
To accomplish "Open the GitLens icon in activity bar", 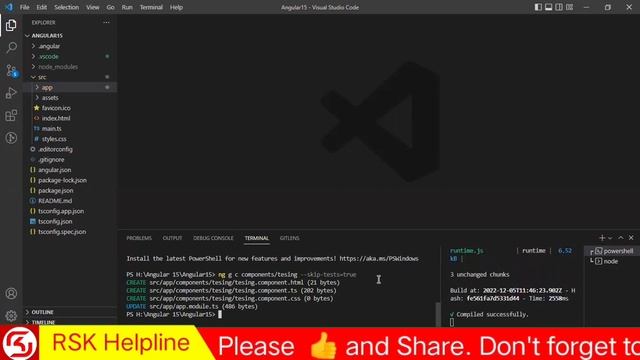I will click(11, 138).
